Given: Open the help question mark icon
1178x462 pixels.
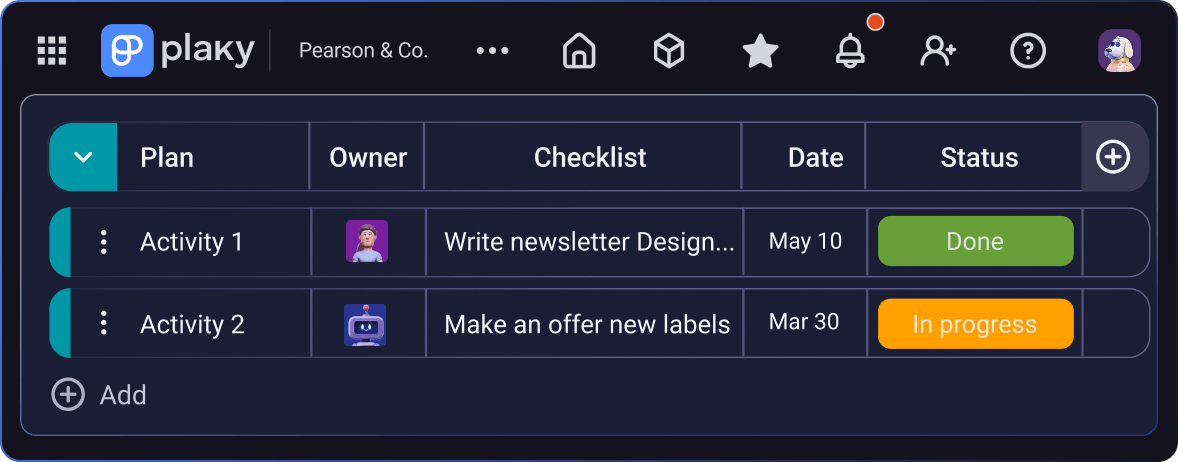Looking at the screenshot, I should [1028, 51].
